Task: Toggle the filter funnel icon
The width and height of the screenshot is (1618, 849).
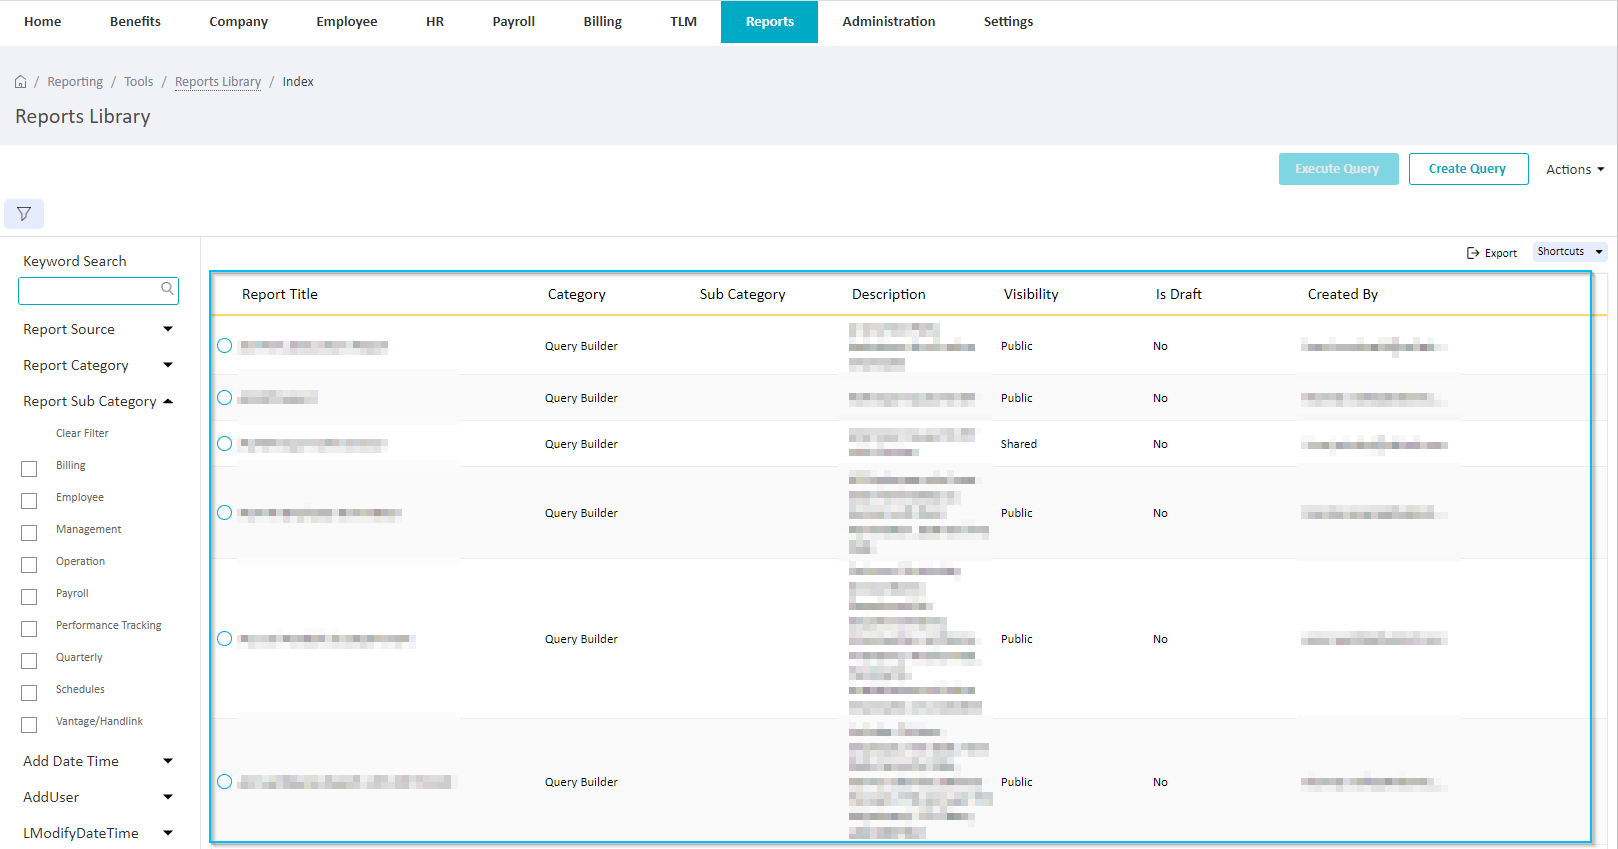Action: click(x=24, y=214)
